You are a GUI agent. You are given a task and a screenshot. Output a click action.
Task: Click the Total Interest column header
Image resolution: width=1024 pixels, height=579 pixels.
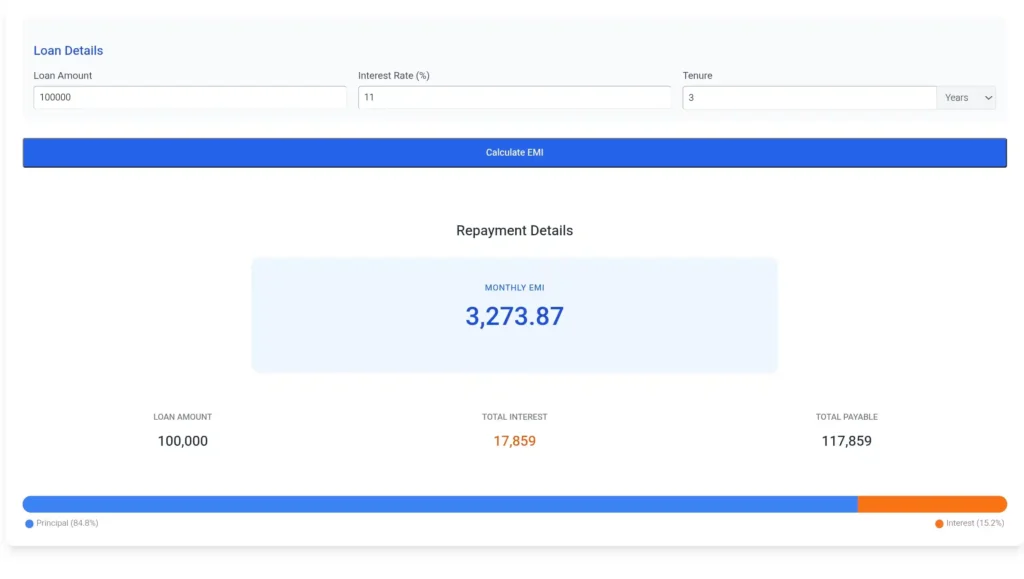click(x=514, y=417)
